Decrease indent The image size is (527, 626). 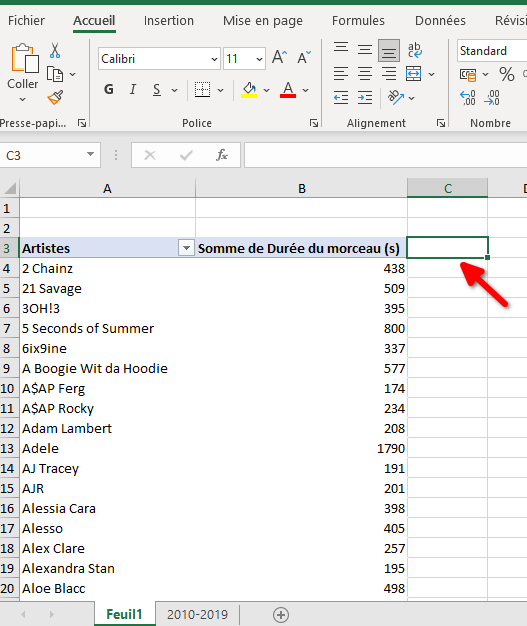click(x=341, y=97)
